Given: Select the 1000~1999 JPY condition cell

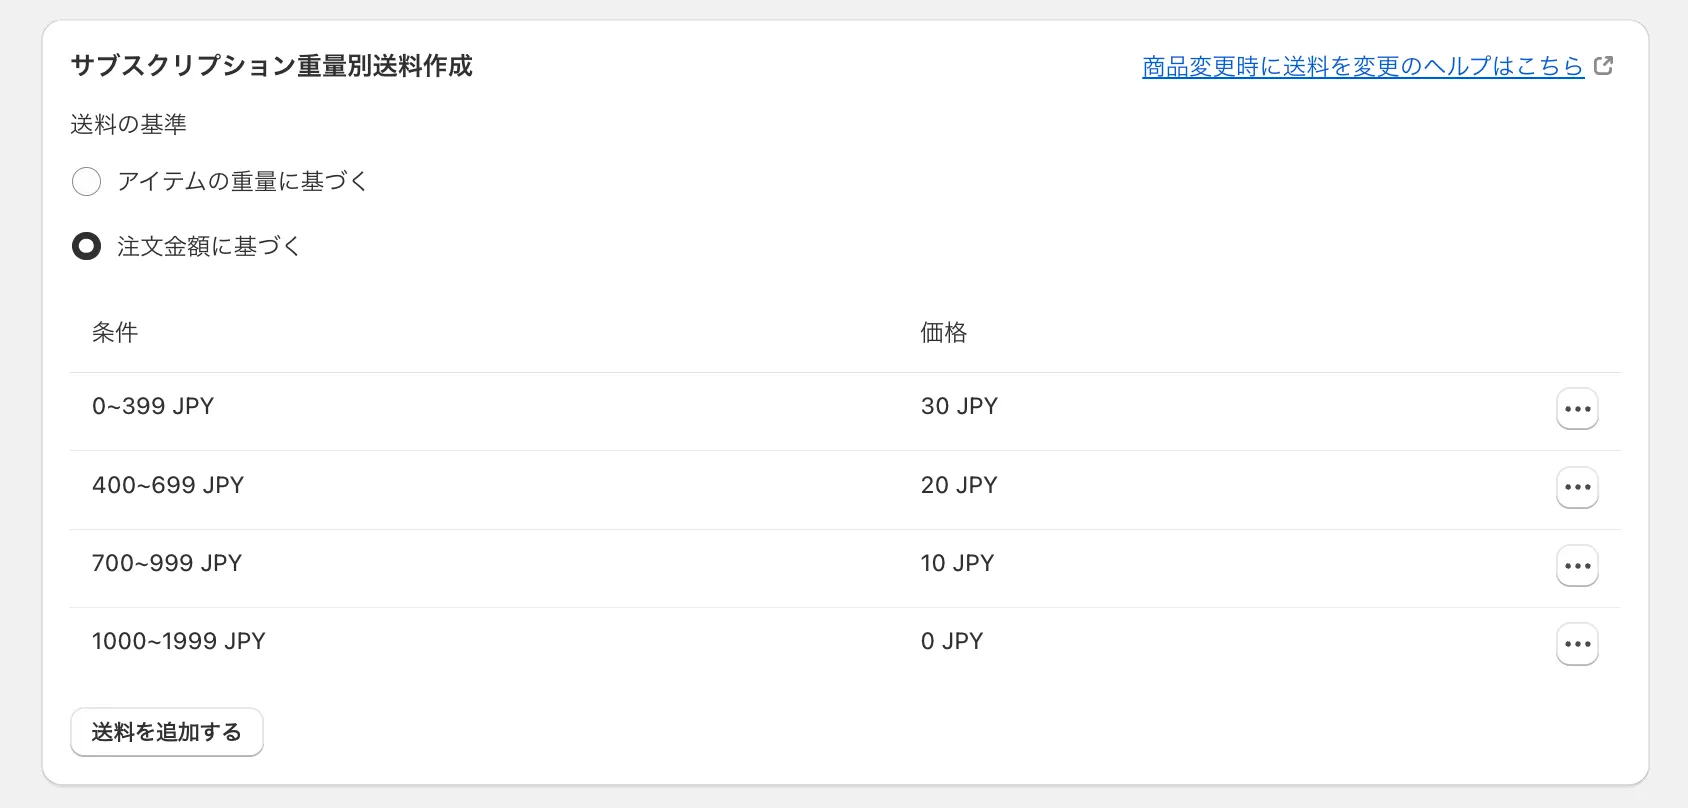Looking at the screenshot, I should tap(179, 641).
